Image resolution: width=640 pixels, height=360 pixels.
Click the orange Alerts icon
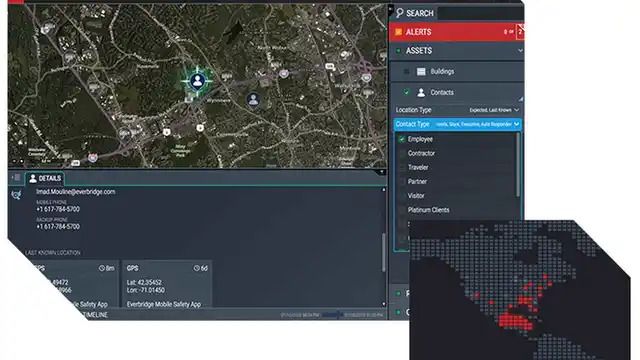click(398, 32)
